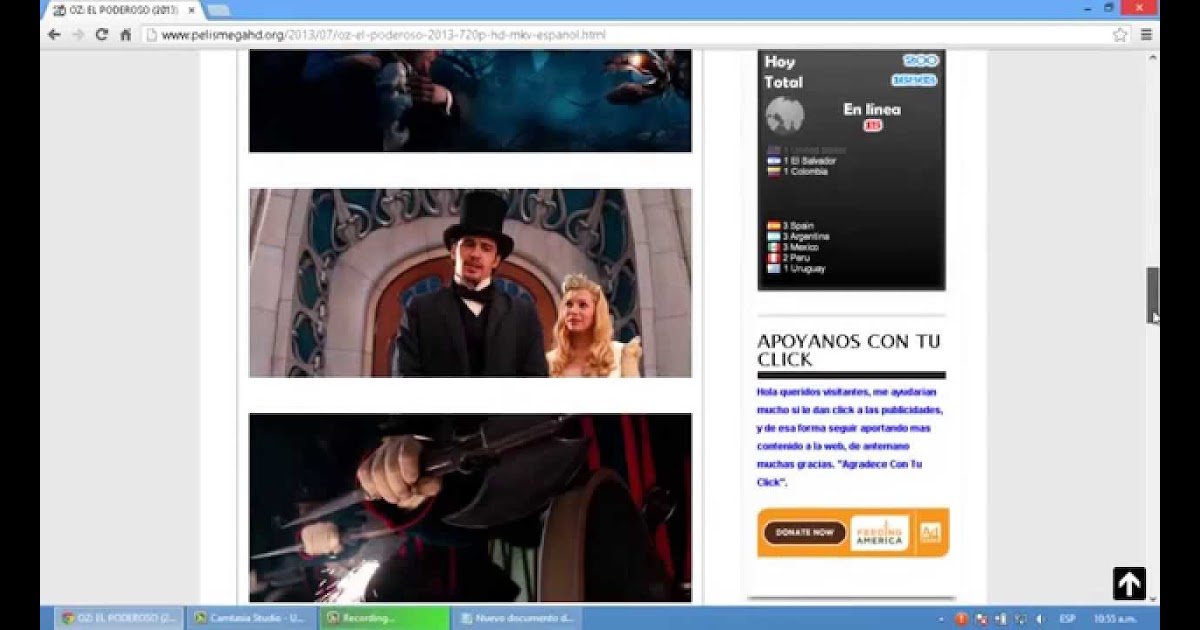Click the back-to-top arrow button
1200x630 pixels.
click(x=1129, y=584)
